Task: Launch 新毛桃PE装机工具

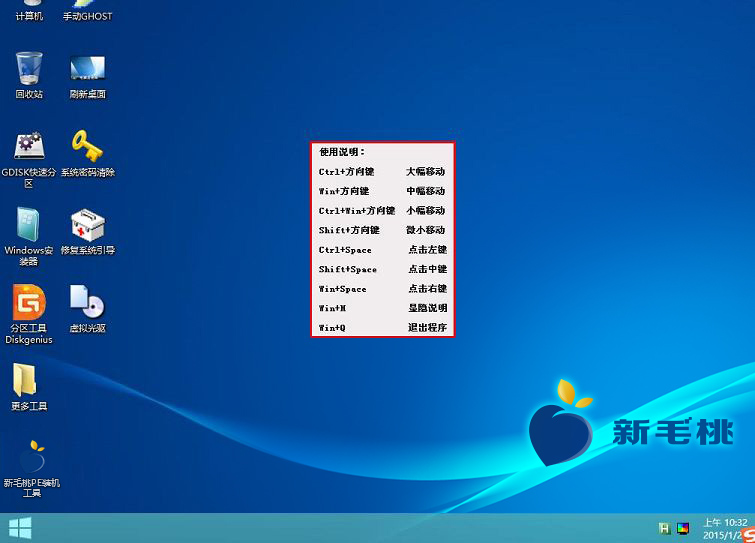Action: tap(32, 468)
